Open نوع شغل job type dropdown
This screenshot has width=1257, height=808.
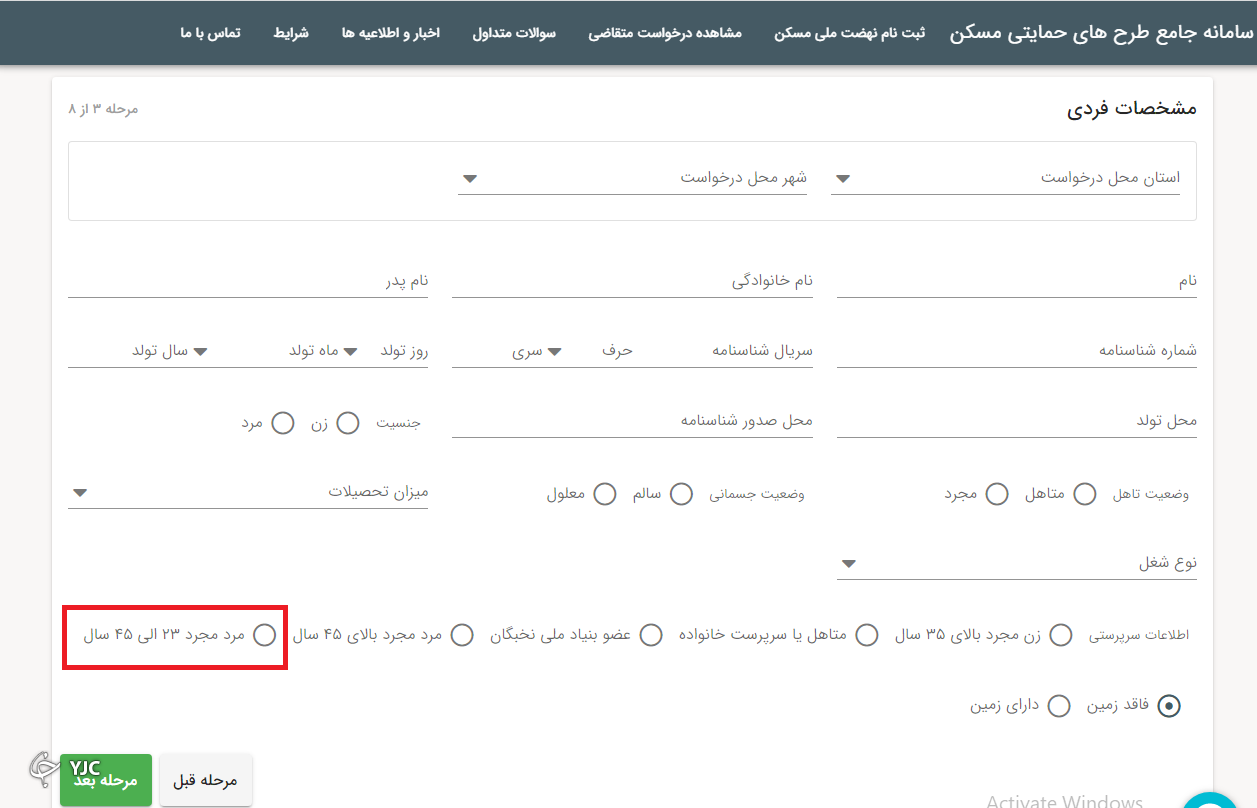(1017, 563)
